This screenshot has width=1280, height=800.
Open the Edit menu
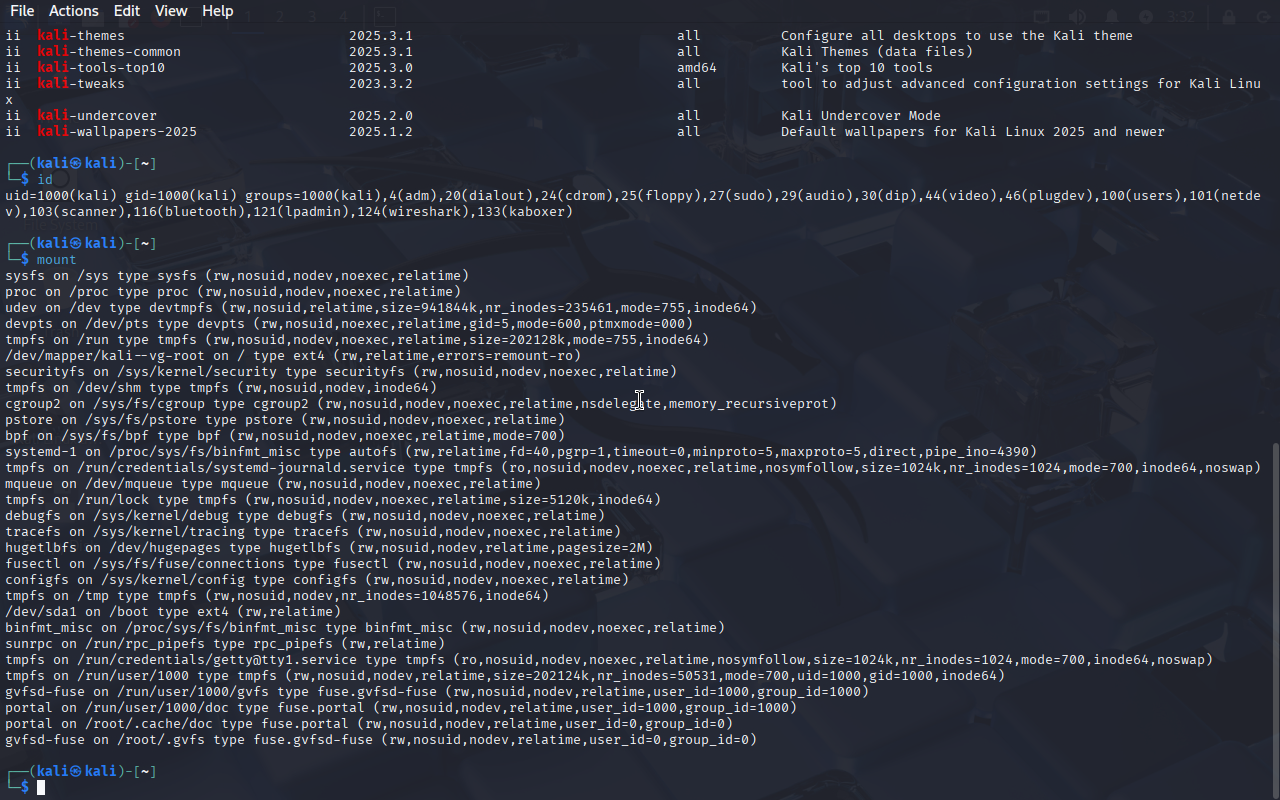click(x=127, y=11)
